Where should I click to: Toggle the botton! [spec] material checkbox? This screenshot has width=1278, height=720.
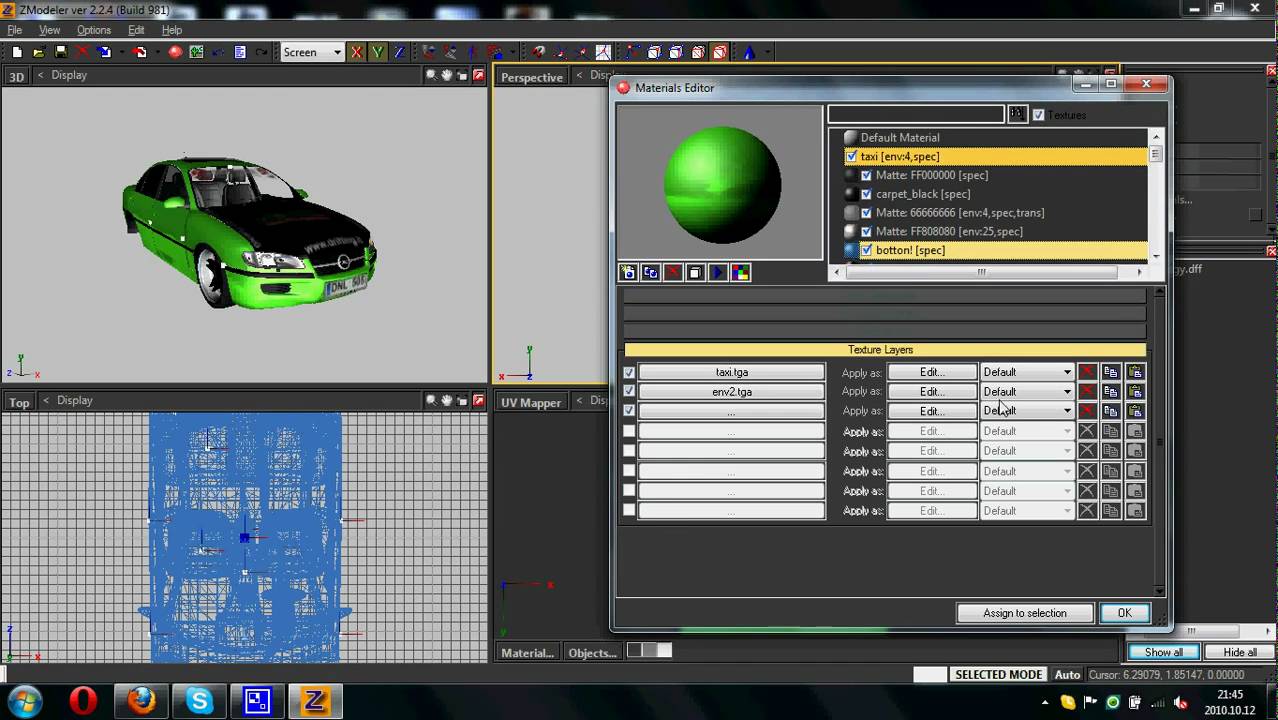[x=866, y=250]
